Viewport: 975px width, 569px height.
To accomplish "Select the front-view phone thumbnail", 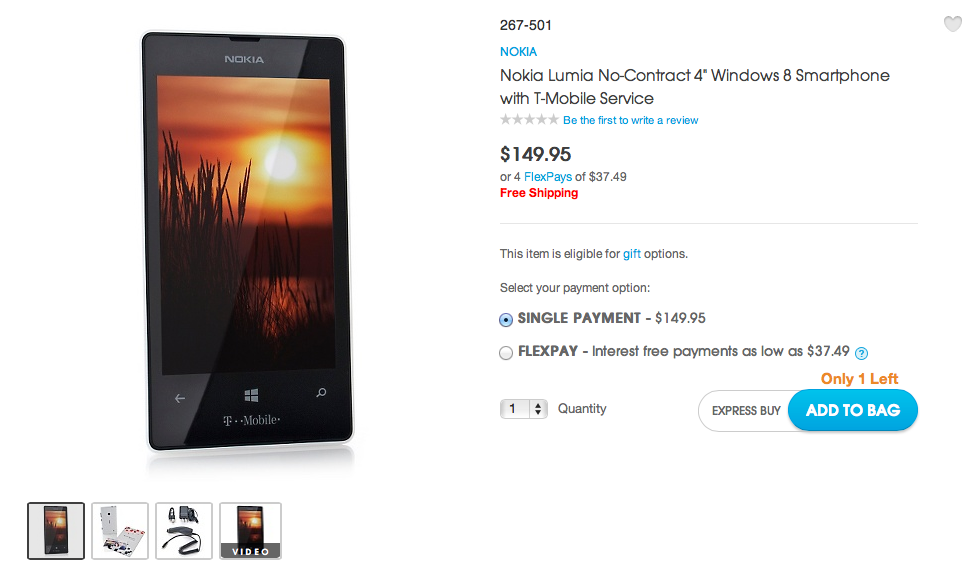I will [56, 530].
